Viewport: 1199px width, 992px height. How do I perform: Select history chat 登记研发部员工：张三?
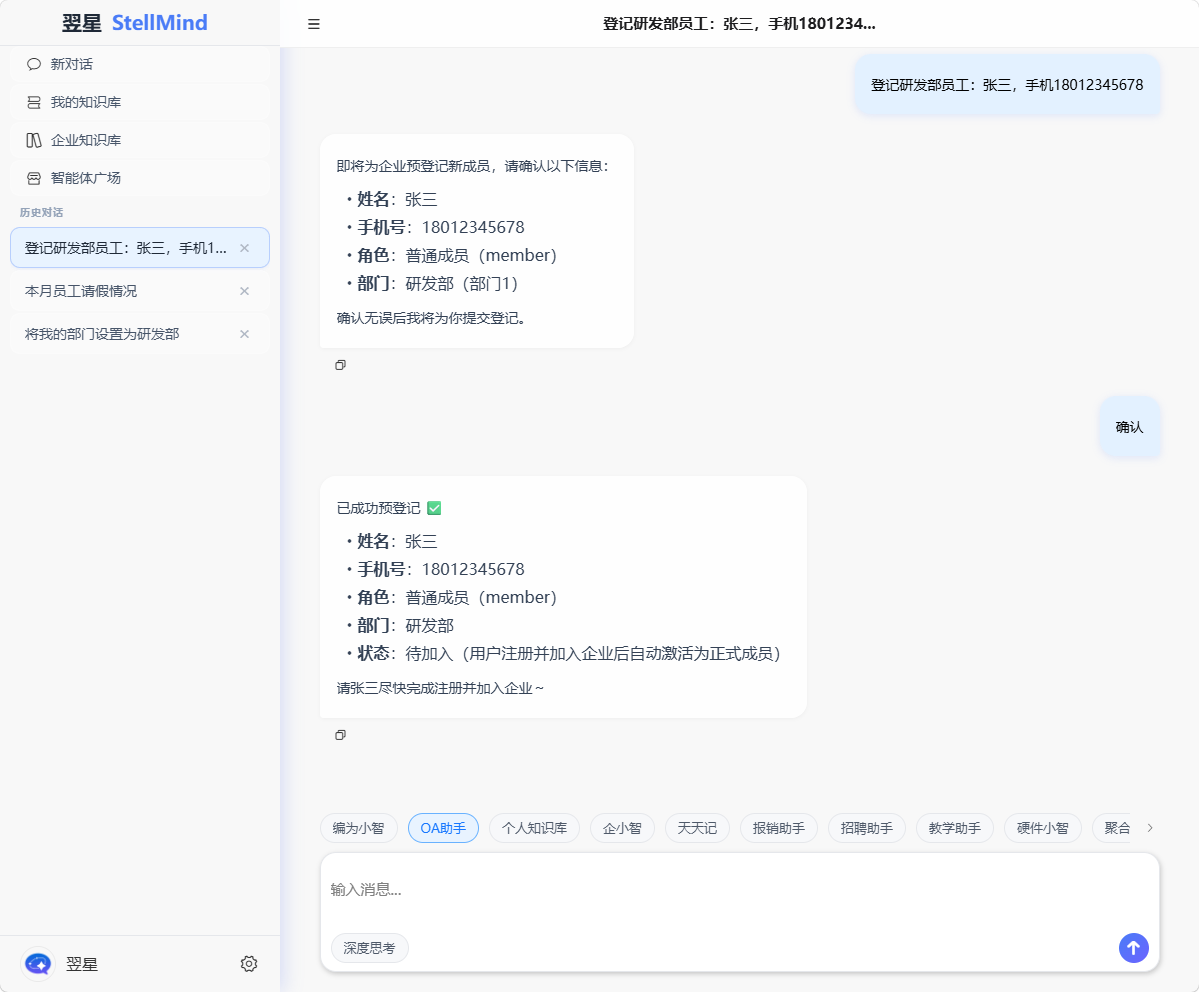click(x=140, y=248)
